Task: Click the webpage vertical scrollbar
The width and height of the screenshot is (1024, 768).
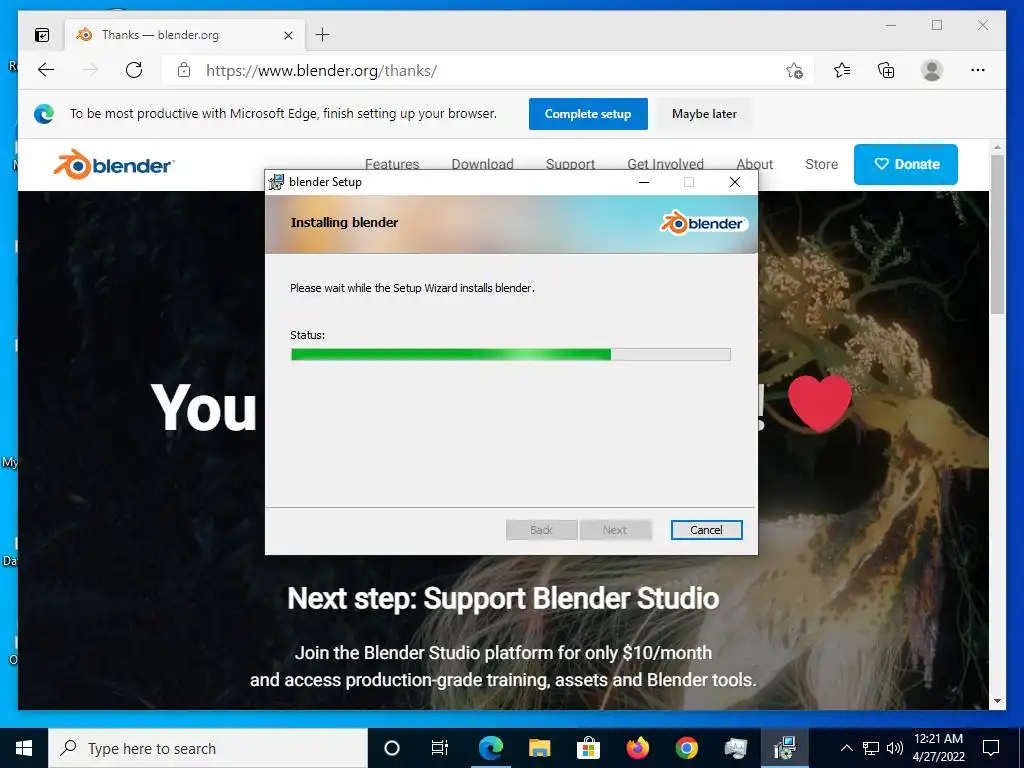Action: pyautogui.click(x=997, y=234)
